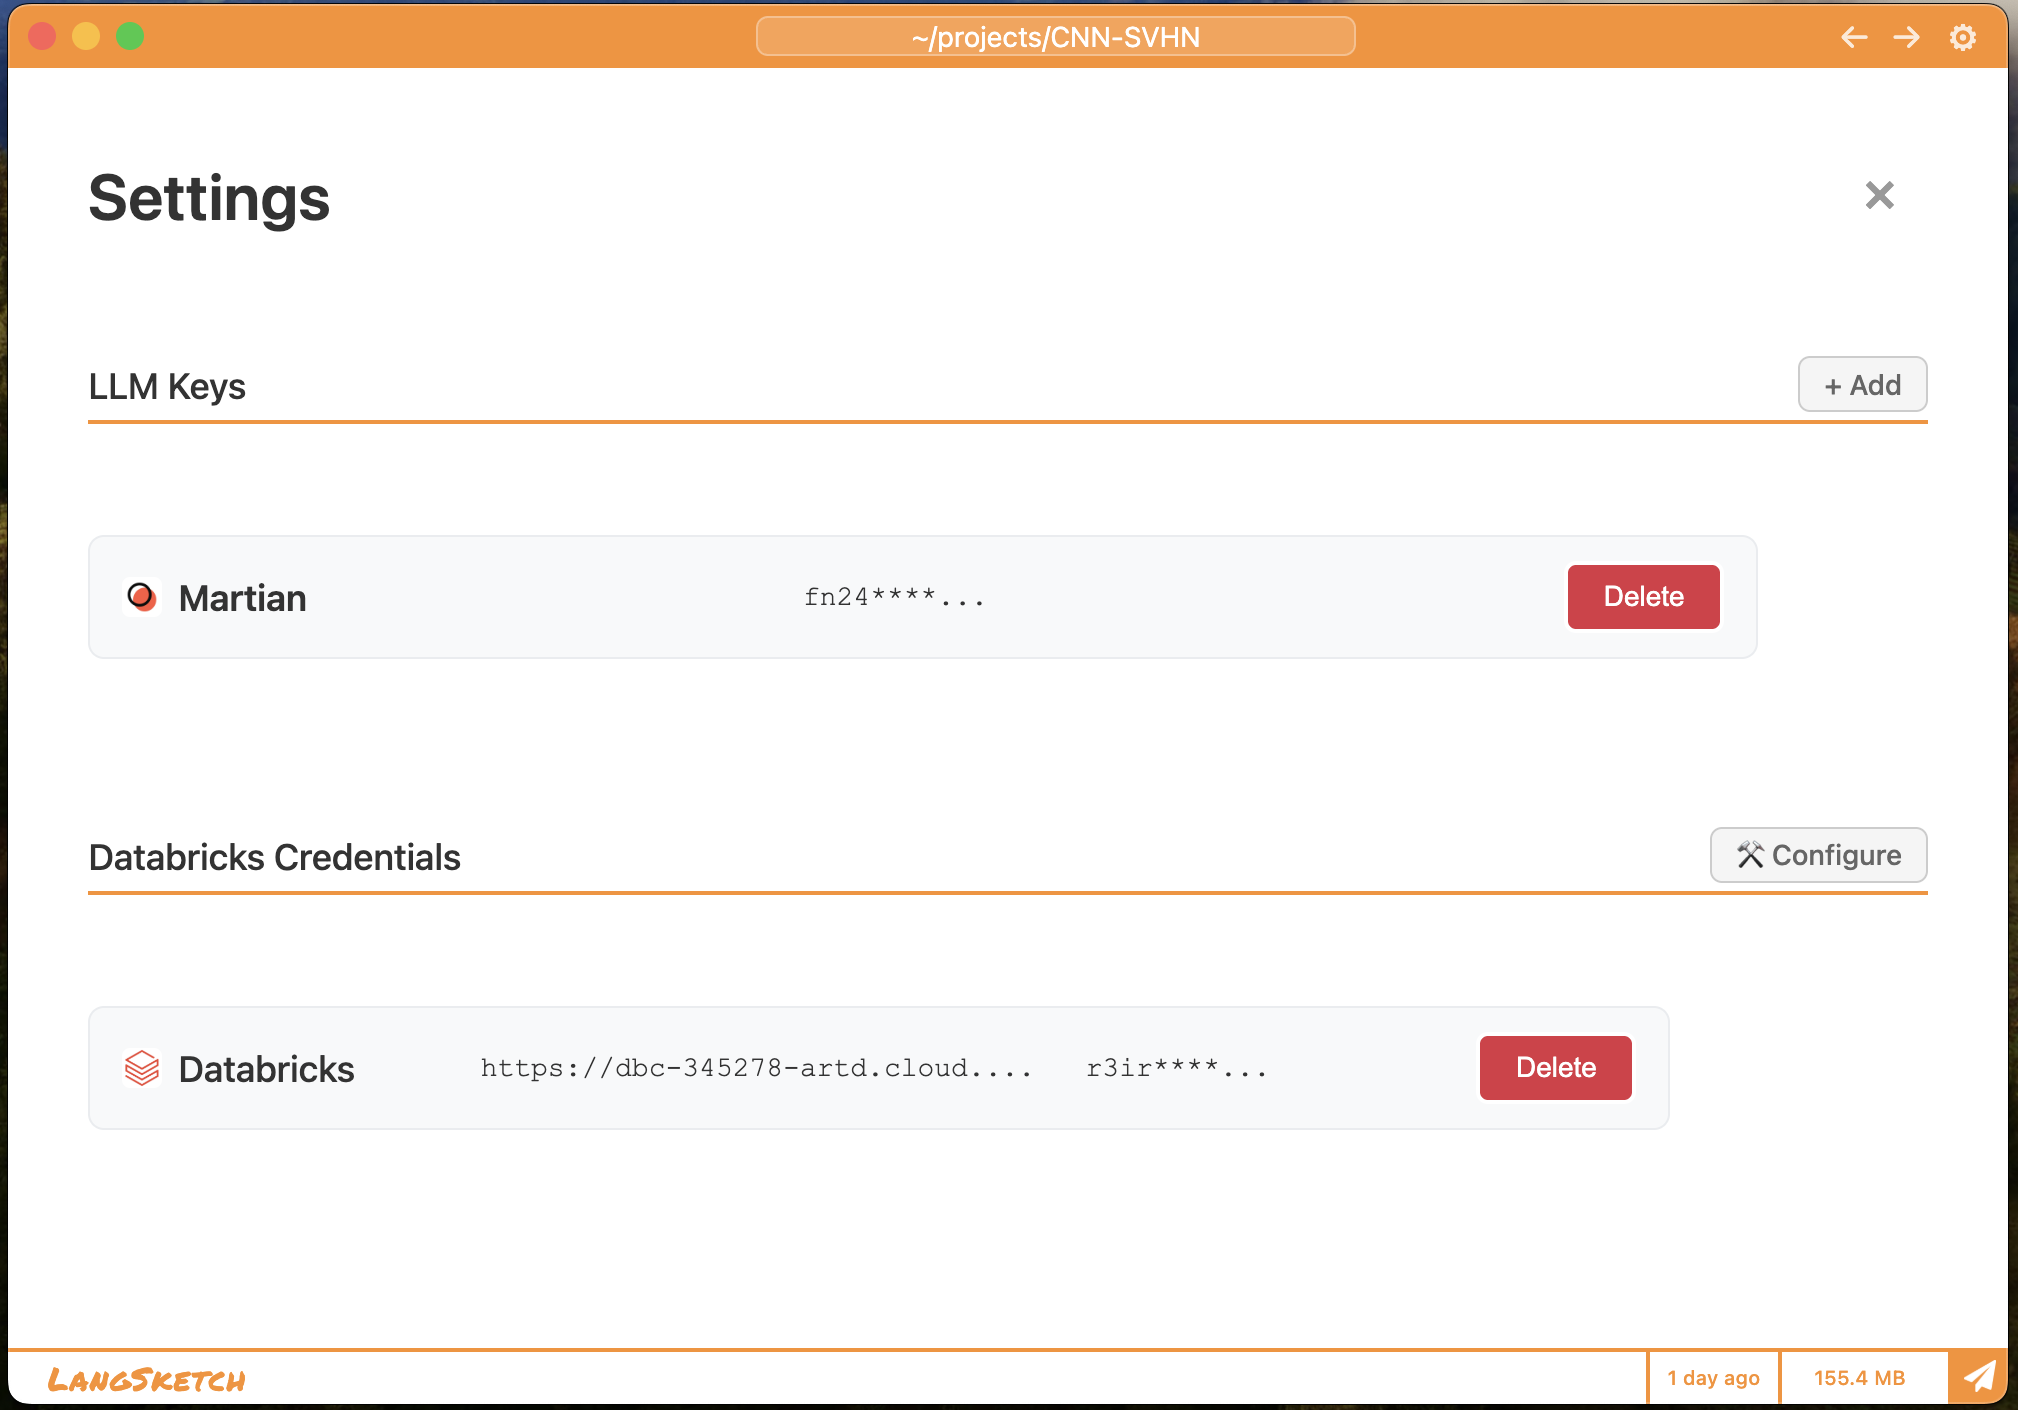The height and width of the screenshot is (1410, 2018).
Task: Click the masked Martian key fn24****
Action: pyautogui.click(x=894, y=598)
